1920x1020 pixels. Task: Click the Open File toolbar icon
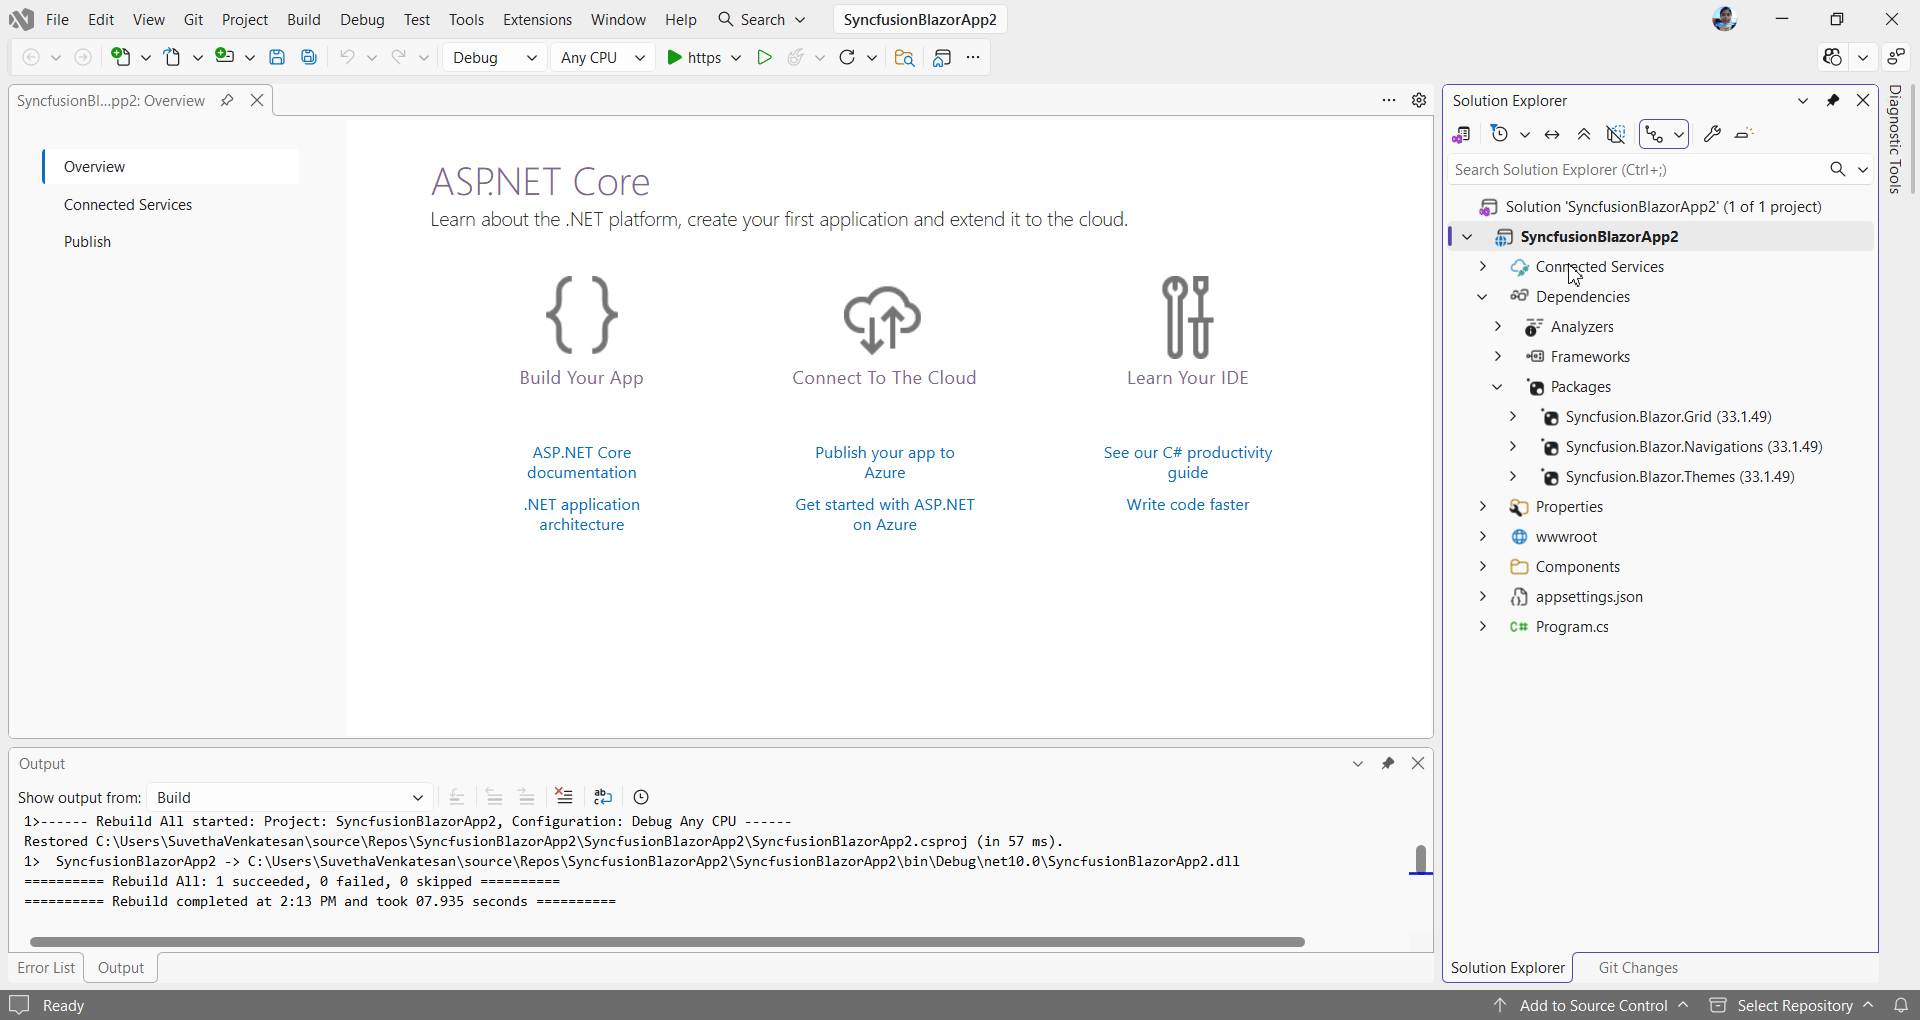(x=173, y=57)
